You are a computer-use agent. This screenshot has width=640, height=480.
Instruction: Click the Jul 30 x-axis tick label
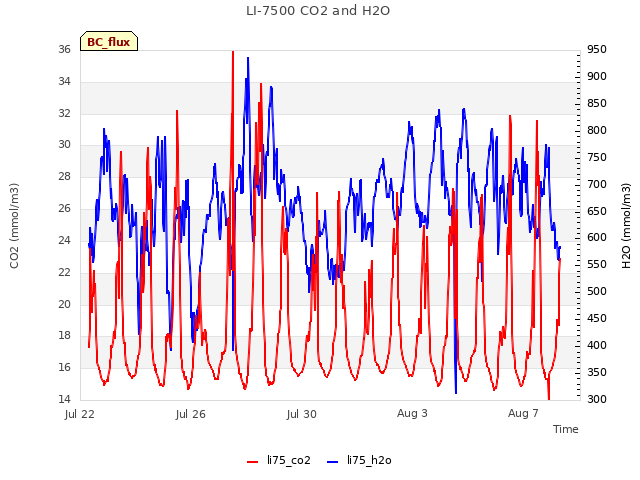click(302, 414)
